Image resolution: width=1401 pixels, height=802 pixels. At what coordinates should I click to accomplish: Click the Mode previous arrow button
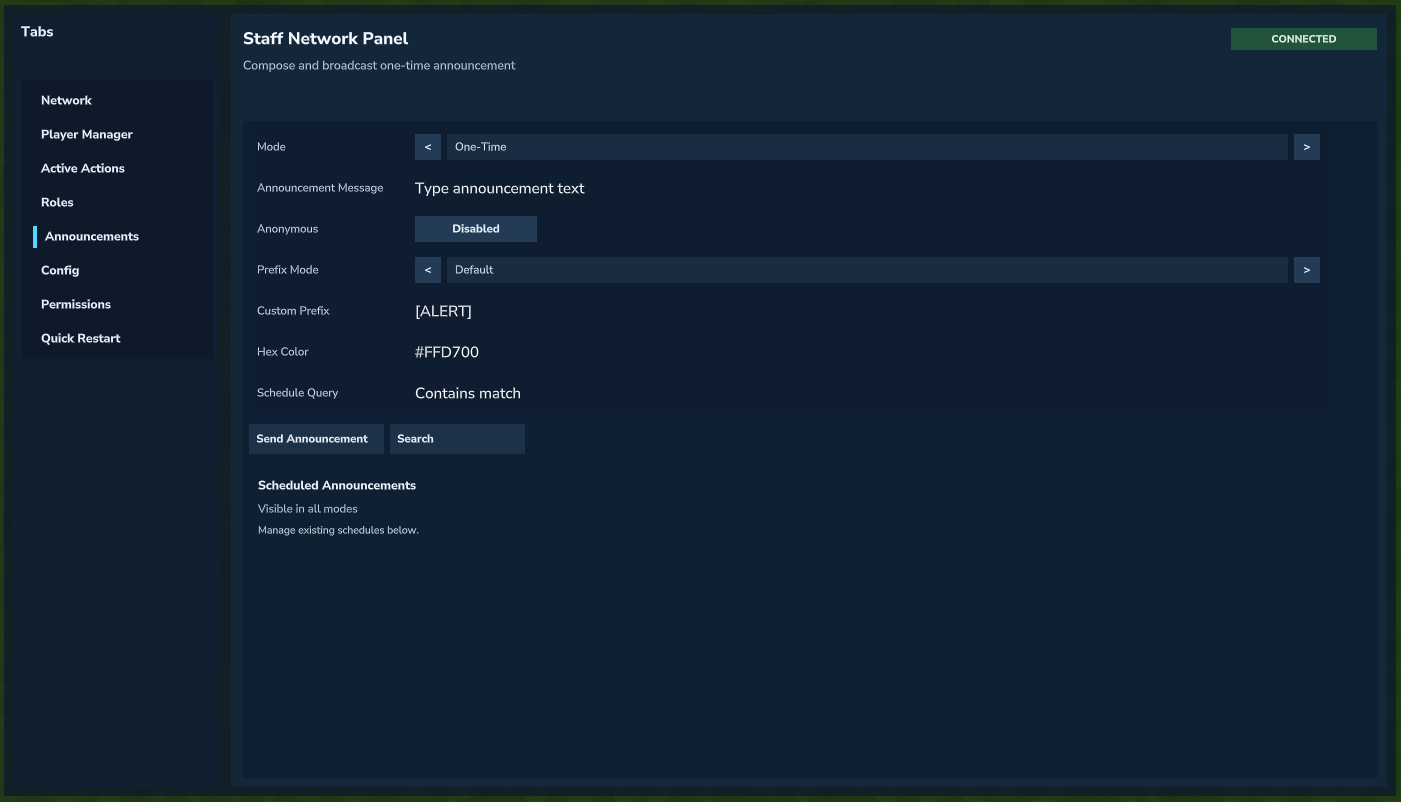[x=427, y=147]
